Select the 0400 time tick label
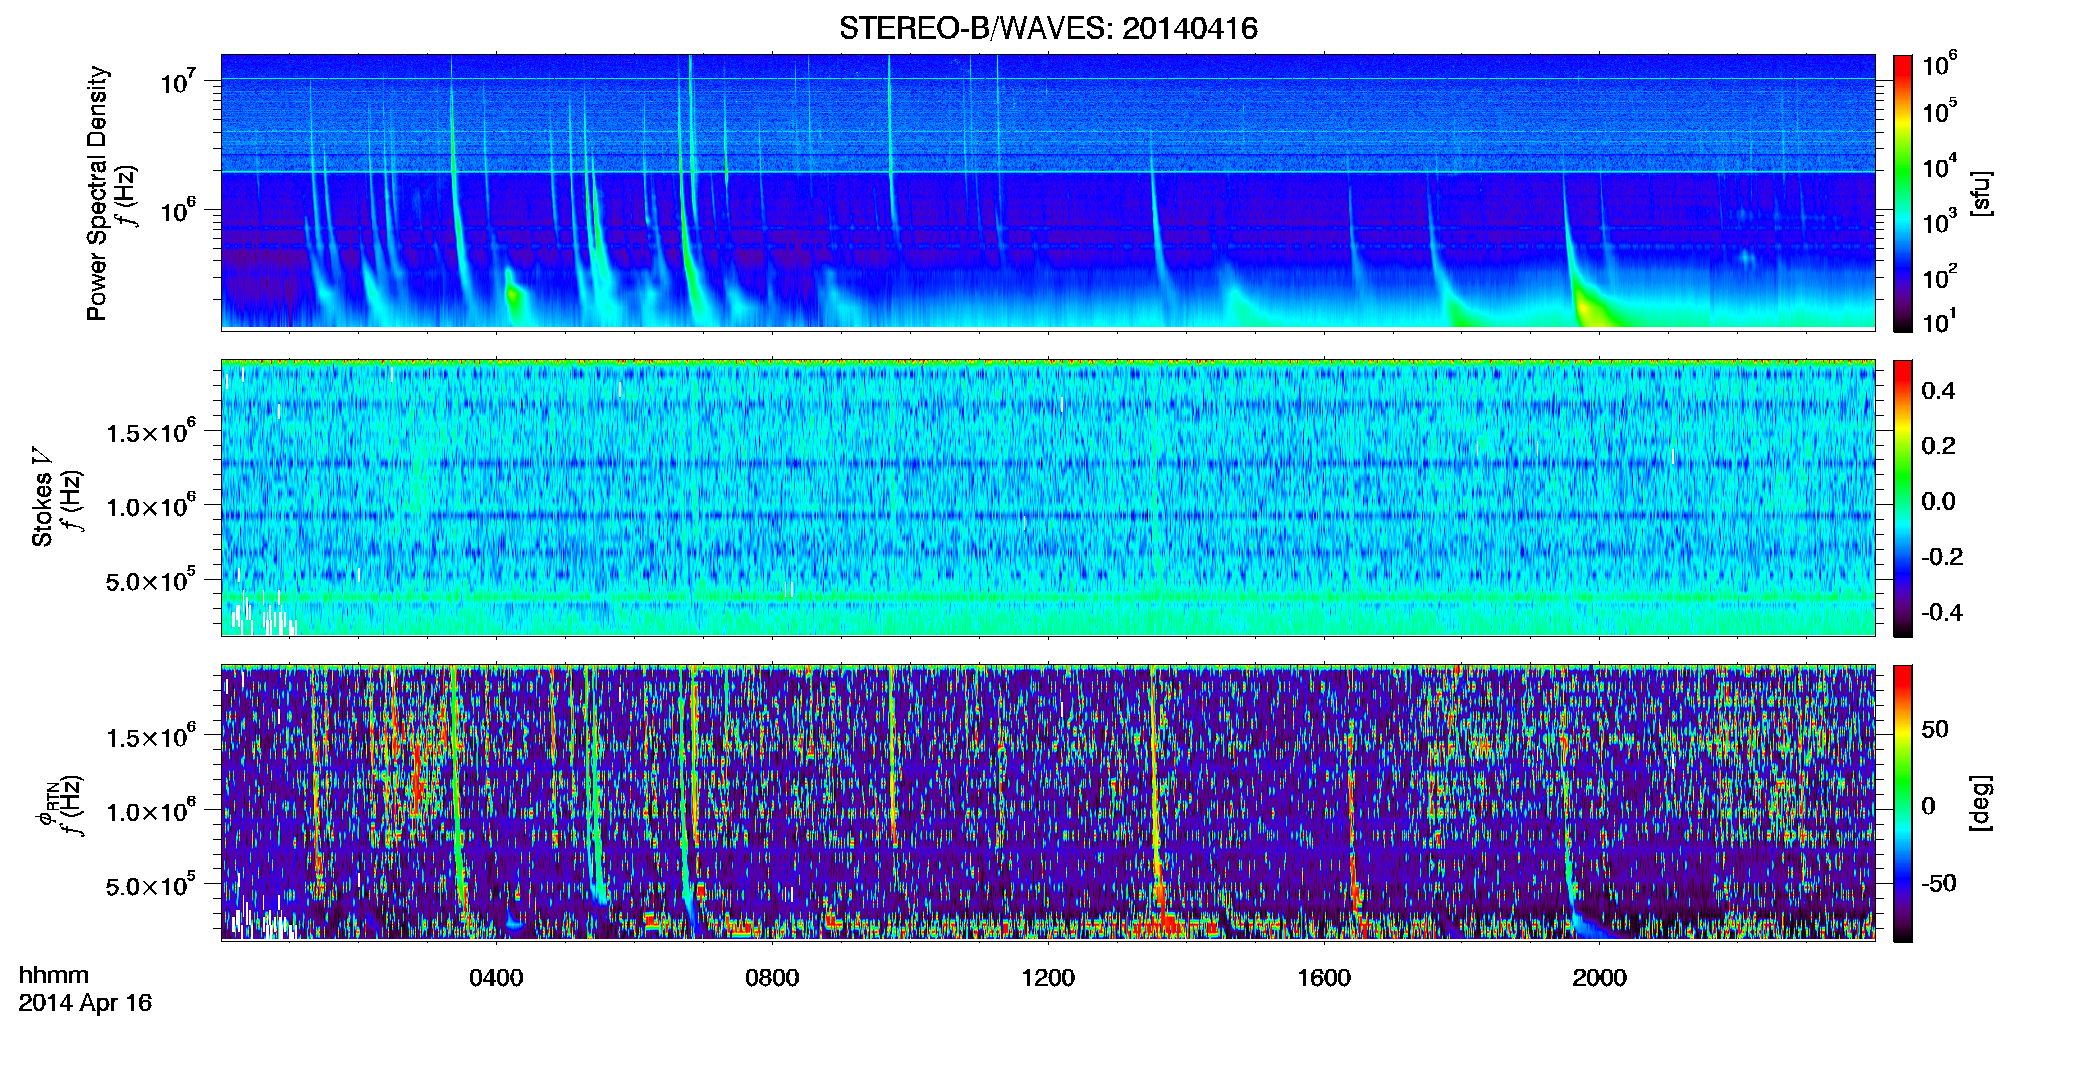Image resolution: width=2096 pixels, height=1080 pixels. click(x=496, y=978)
